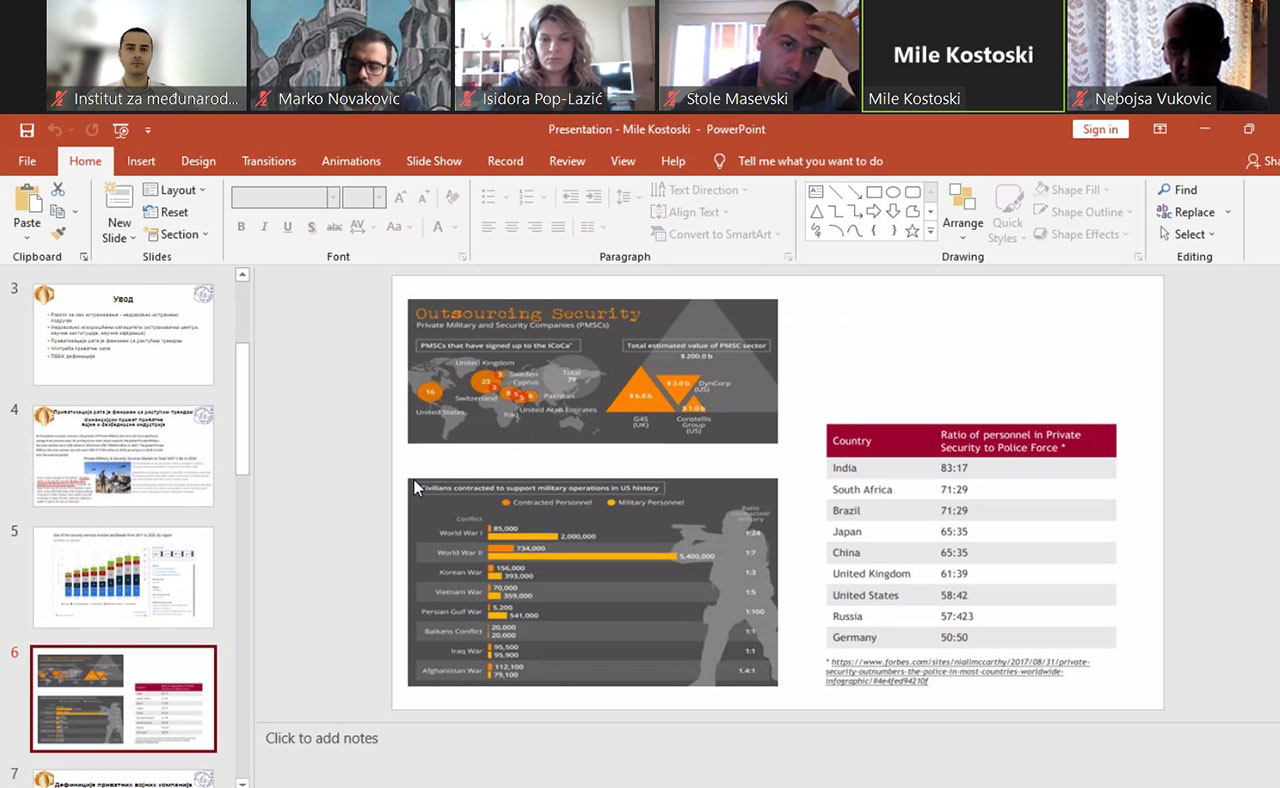Click the Sign in button

click(1100, 129)
